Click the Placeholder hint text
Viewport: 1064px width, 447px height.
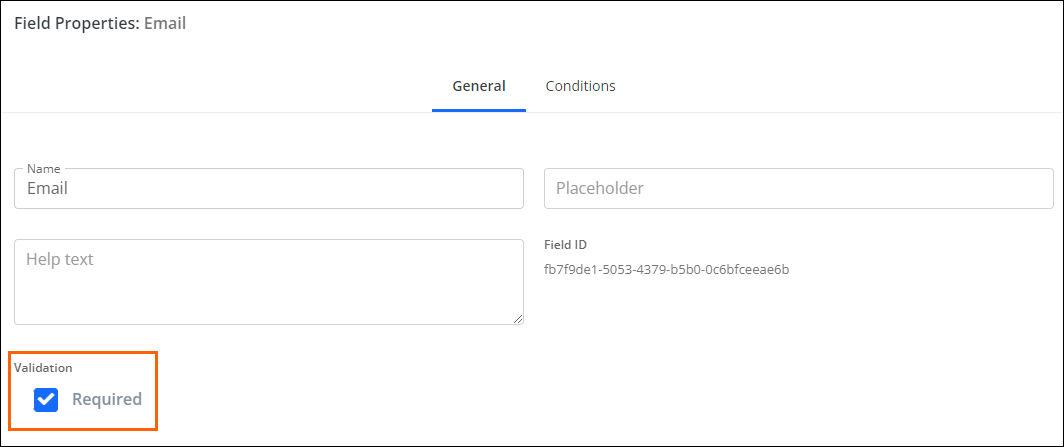click(x=600, y=189)
